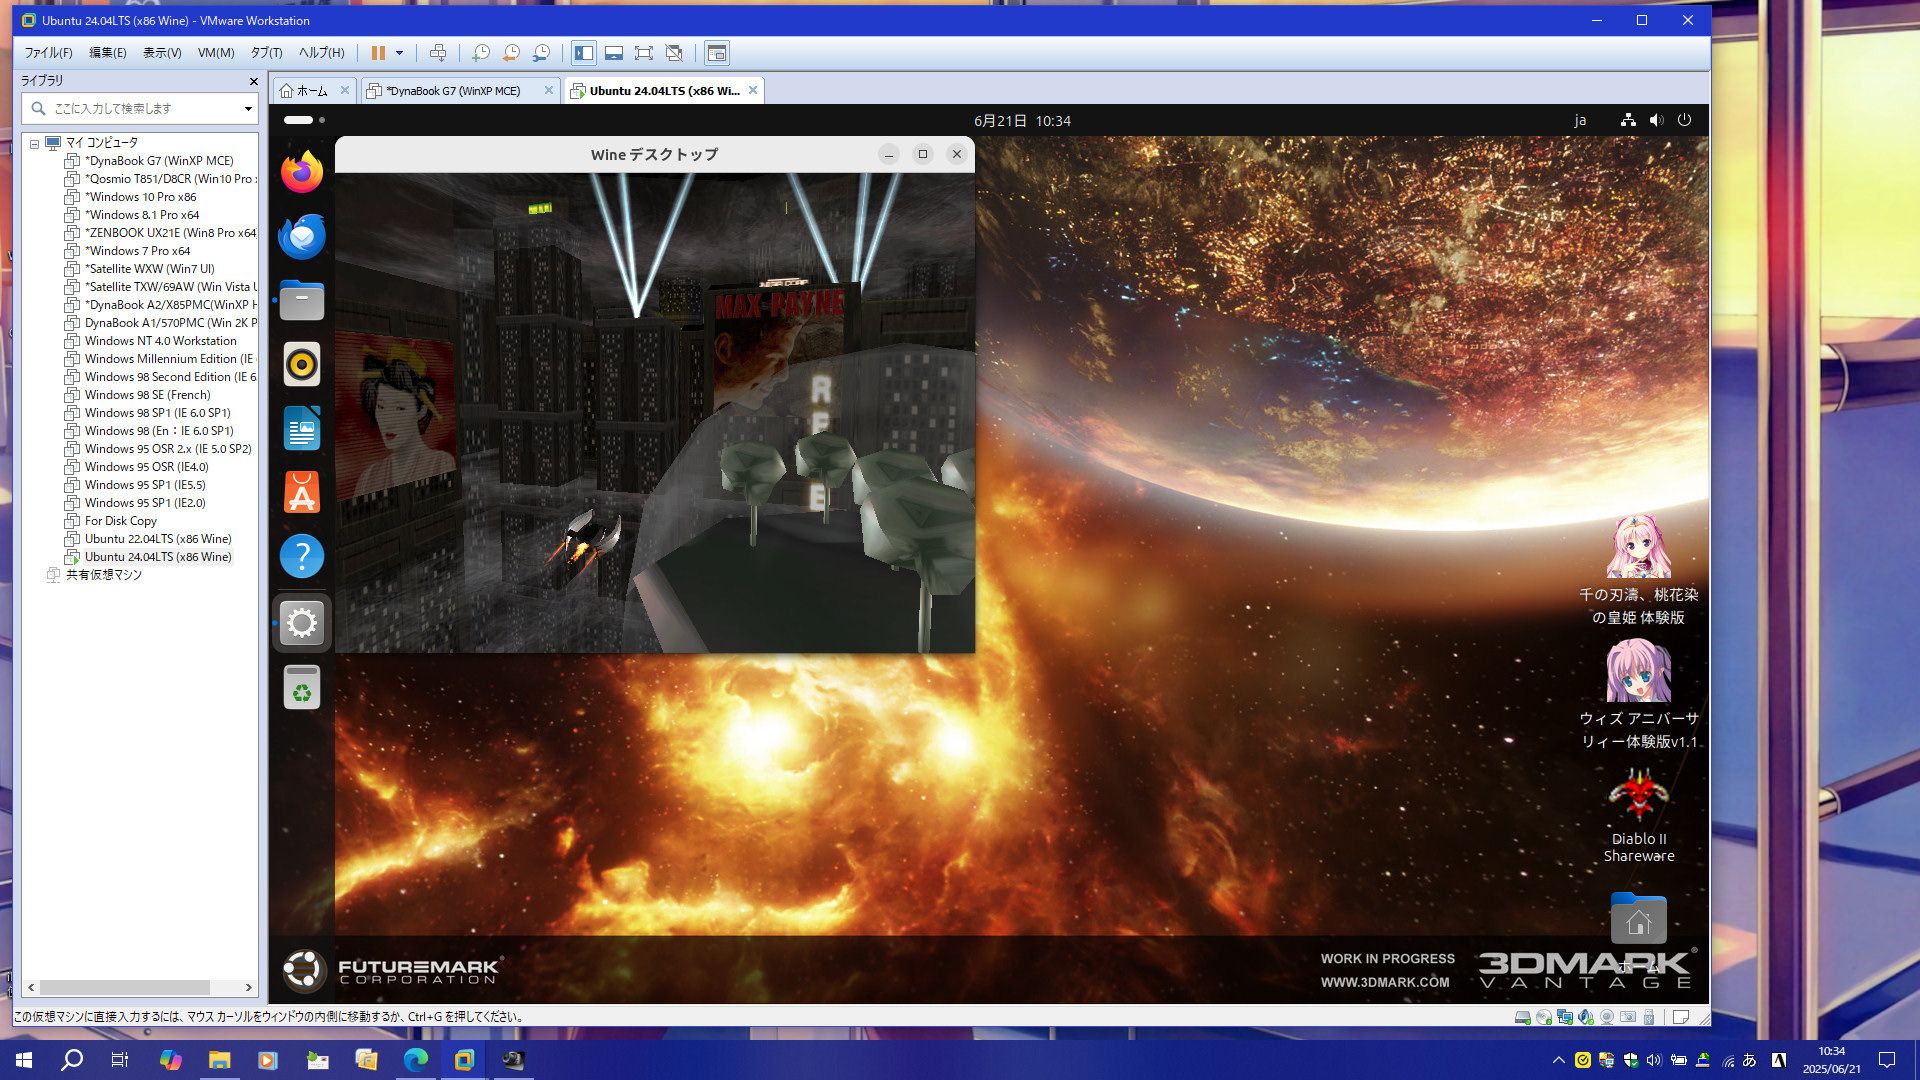Open Help icon in Ubuntu dock
1920x1080 pixels.
[302, 556]
